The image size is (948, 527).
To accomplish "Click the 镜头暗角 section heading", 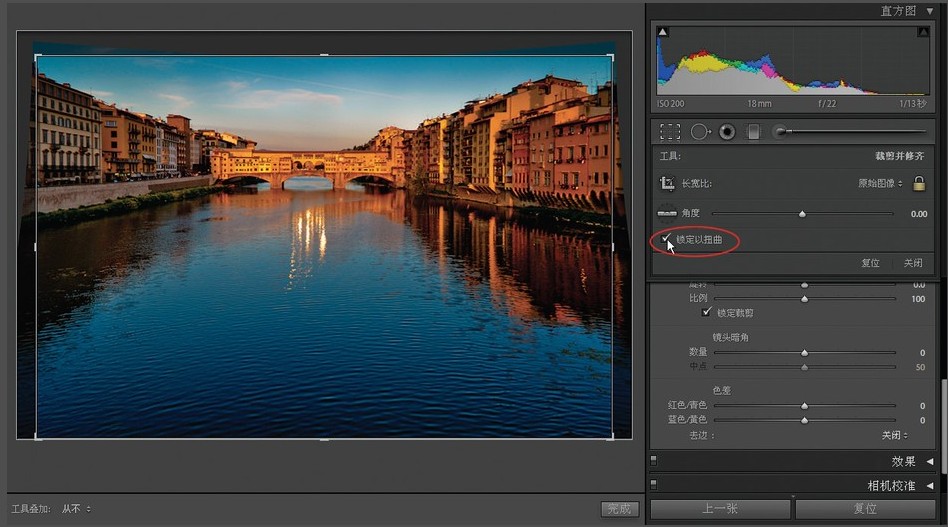I will (x=730, y=337).
